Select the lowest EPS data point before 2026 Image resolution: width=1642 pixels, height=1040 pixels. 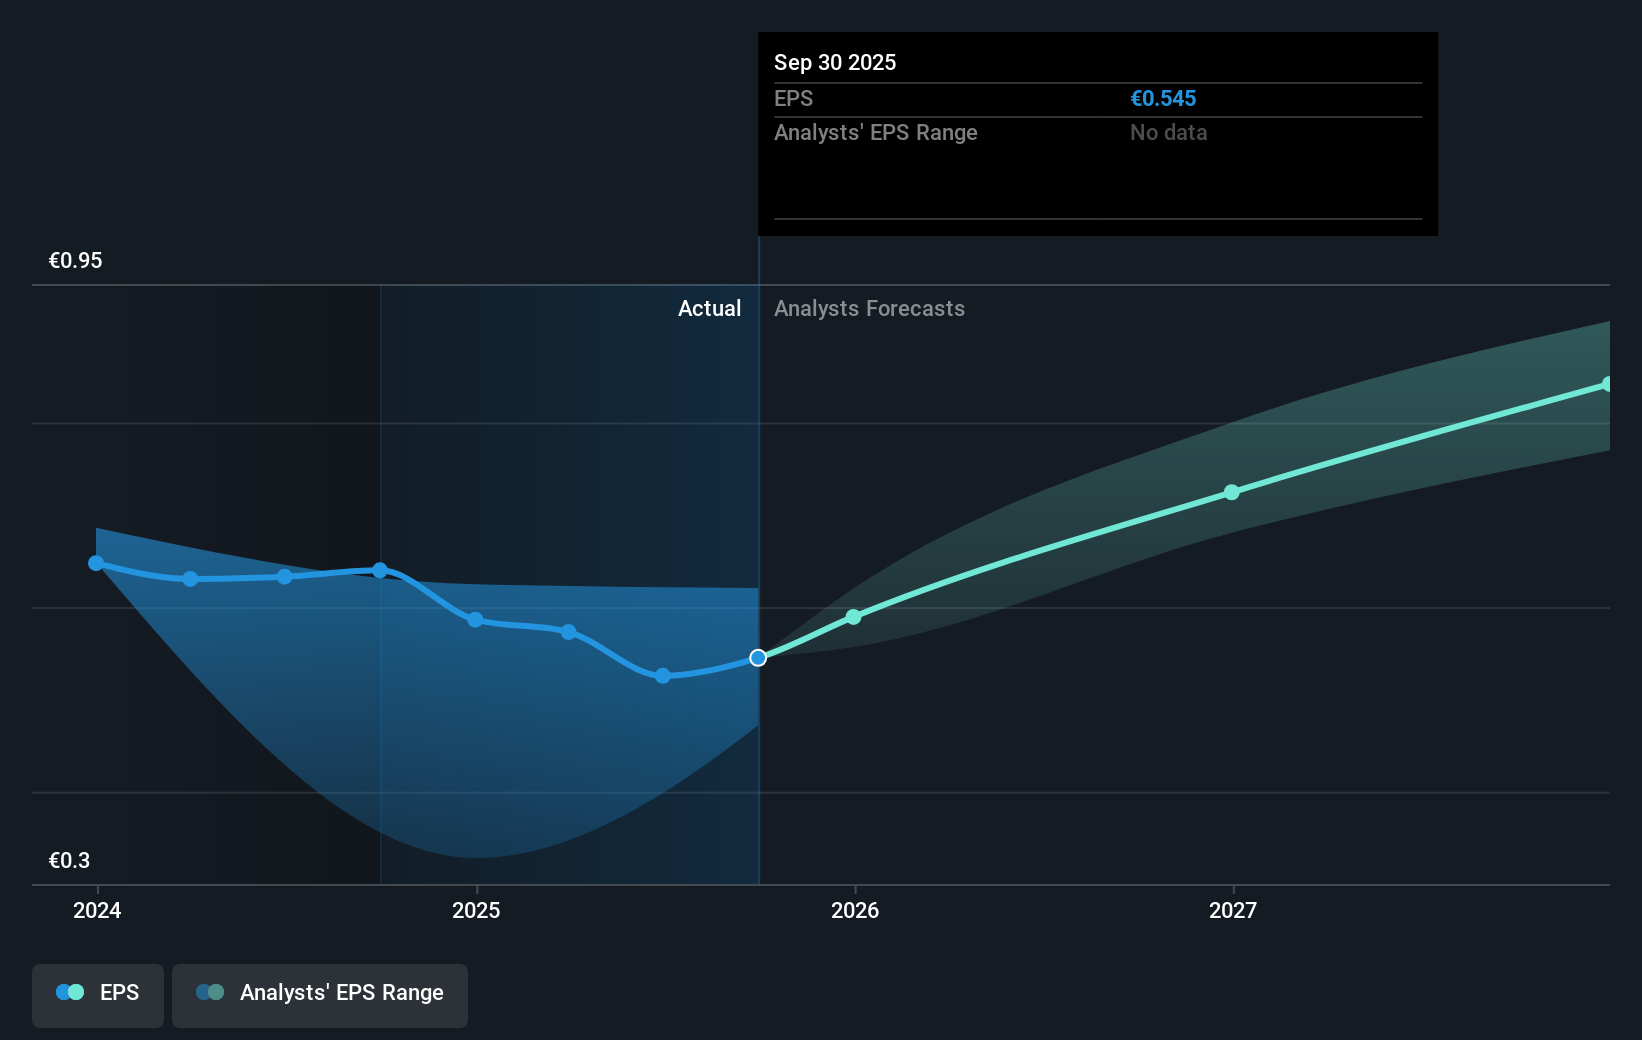(662, 676)
